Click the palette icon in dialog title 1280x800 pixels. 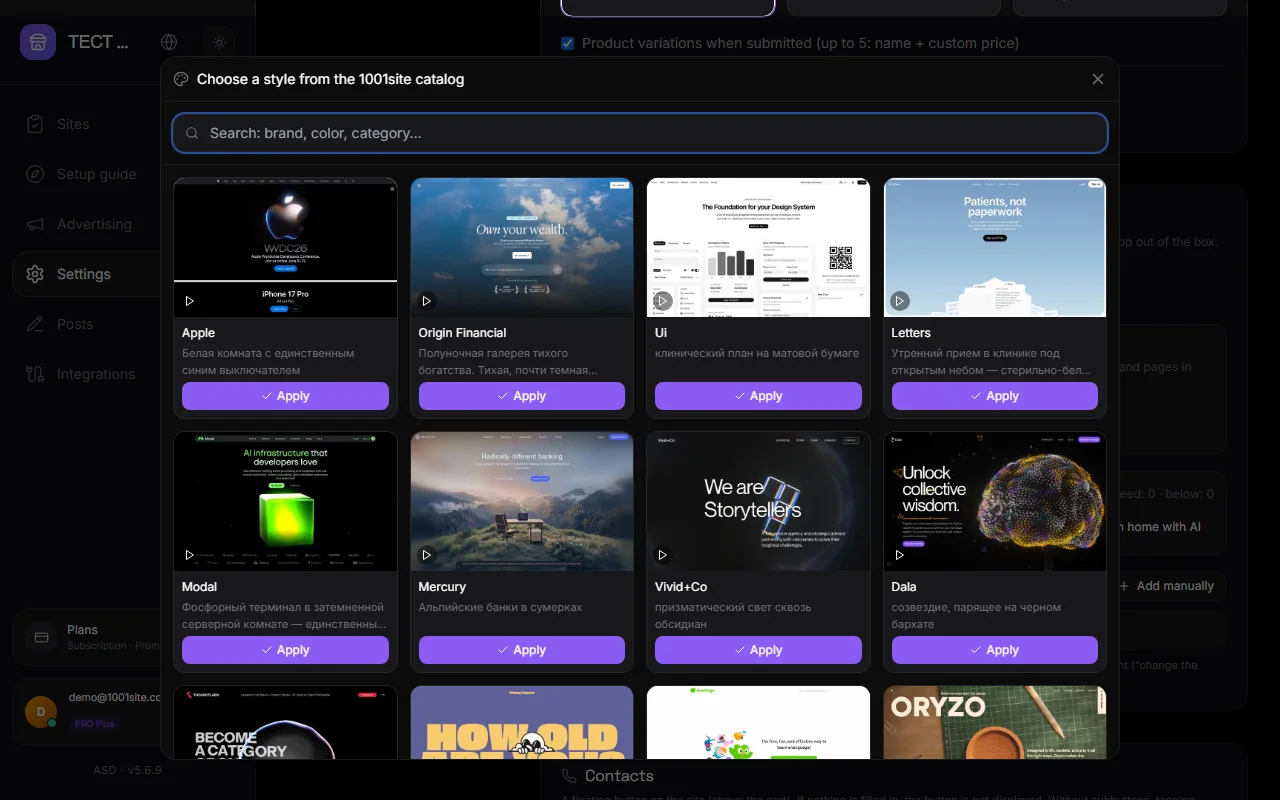[x=181, y=79]
